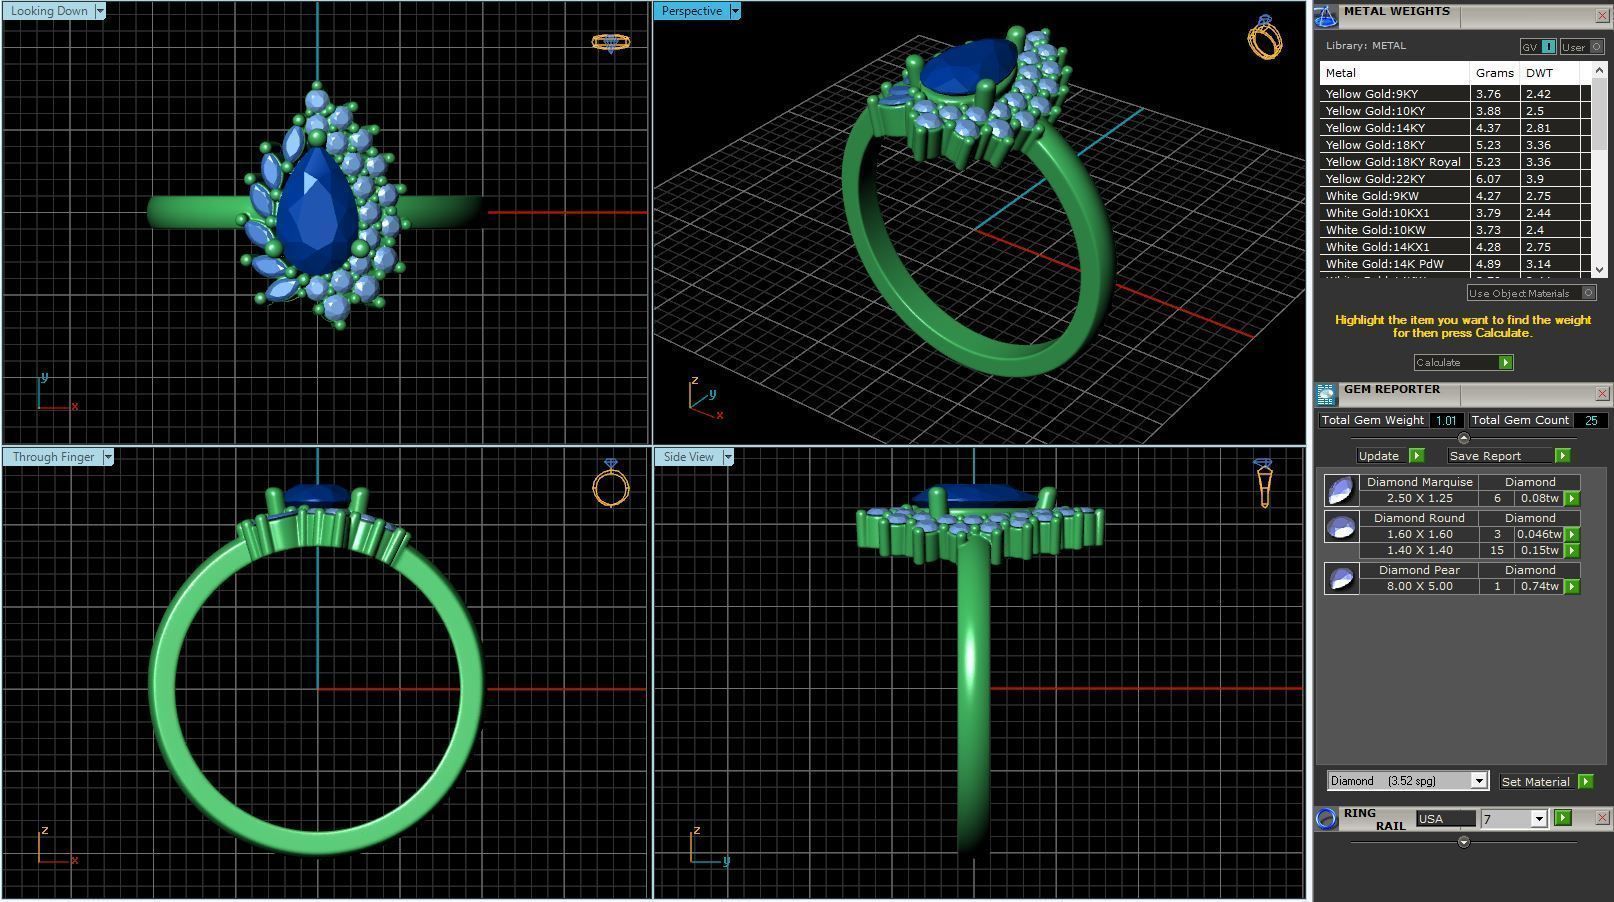The width and height of the screenshot is (1614, 902).
Task: Click the Set Material button
Action: [1536, 782]
